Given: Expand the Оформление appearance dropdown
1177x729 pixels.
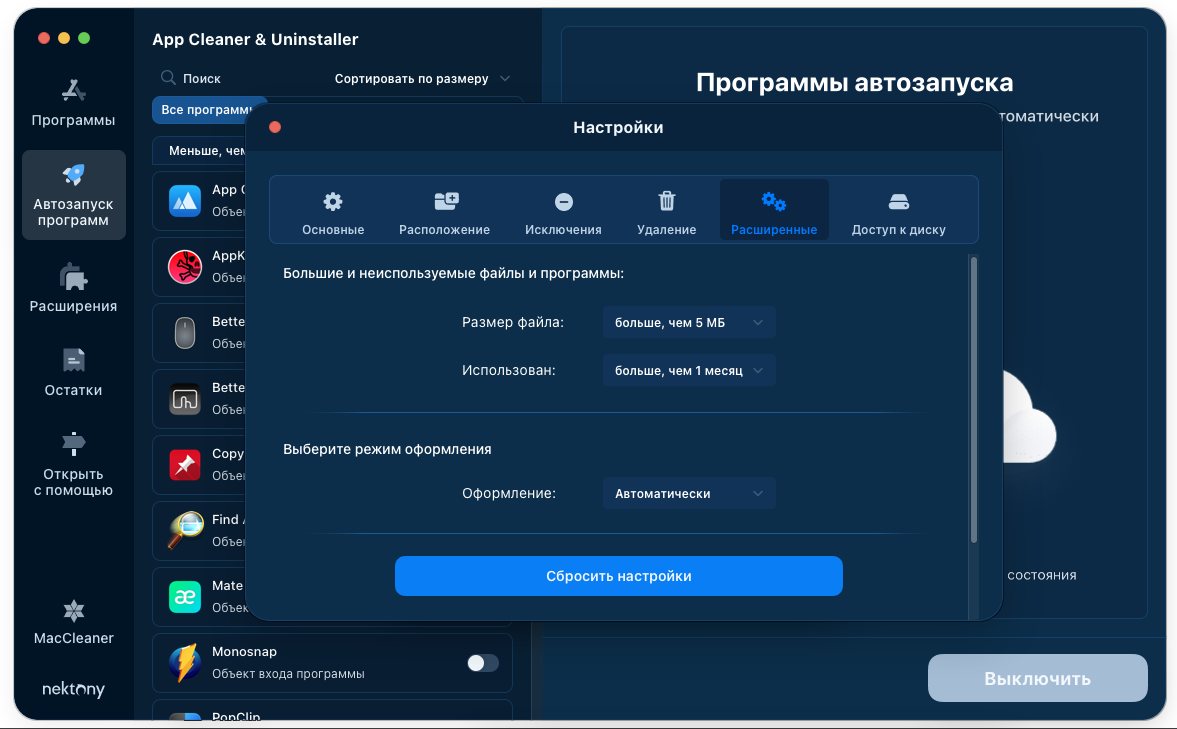Looking at the screenshot, I should 689,494.
